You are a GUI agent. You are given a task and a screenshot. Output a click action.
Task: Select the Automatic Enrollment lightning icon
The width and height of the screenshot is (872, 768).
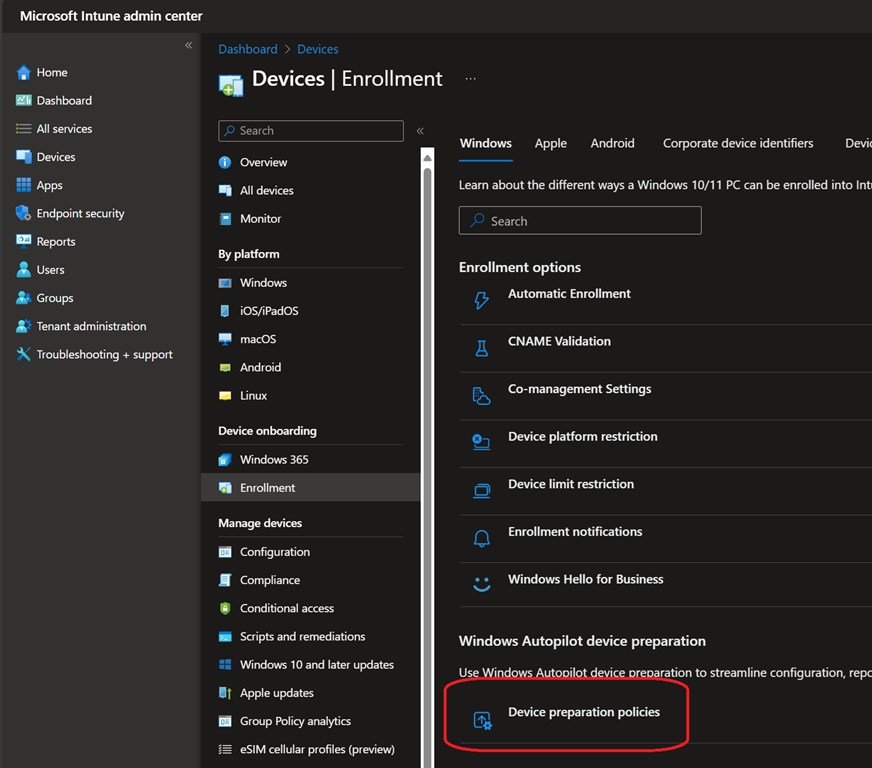tap(481, 300)
